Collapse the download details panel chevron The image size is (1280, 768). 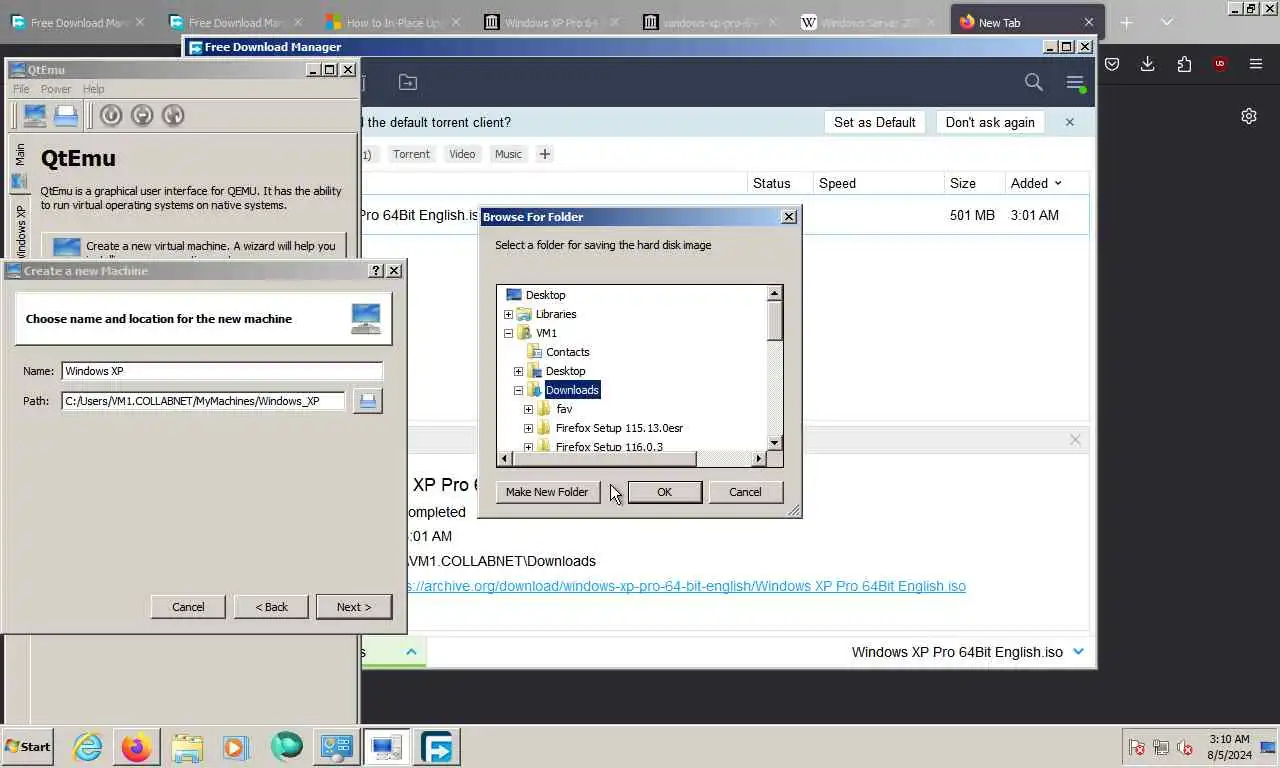pyautogui.click(x=411, y=652)
